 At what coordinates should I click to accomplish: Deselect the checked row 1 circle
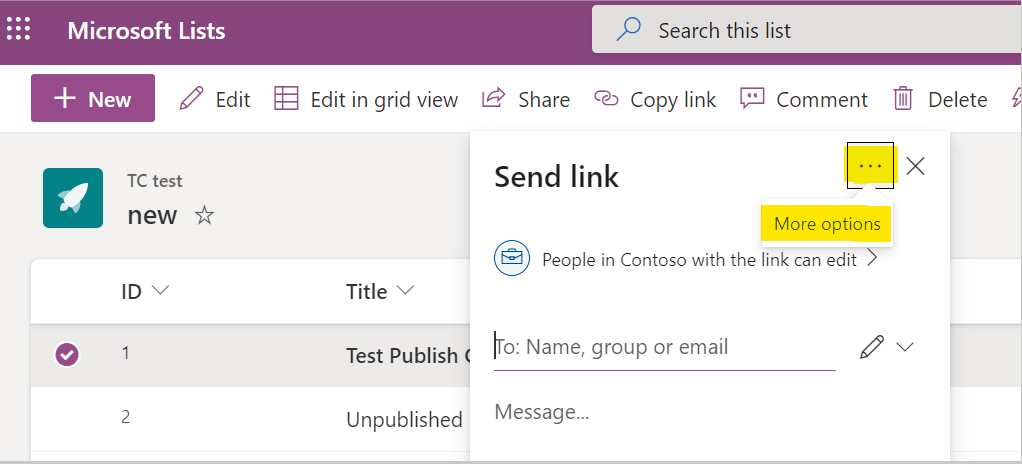pos(67,355)
